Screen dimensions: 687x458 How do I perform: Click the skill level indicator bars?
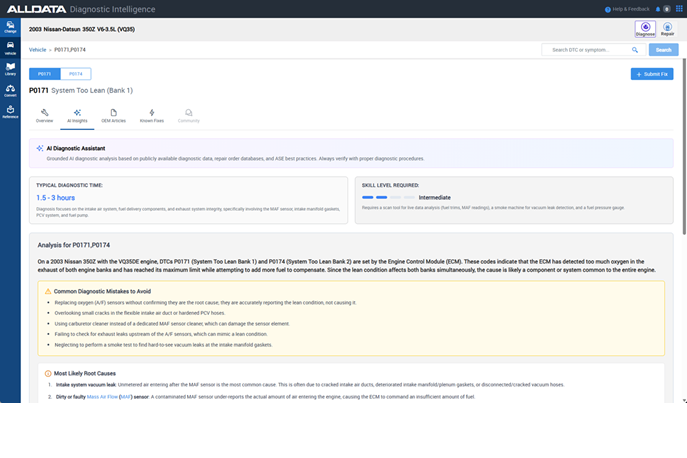[x=388, y=198]
